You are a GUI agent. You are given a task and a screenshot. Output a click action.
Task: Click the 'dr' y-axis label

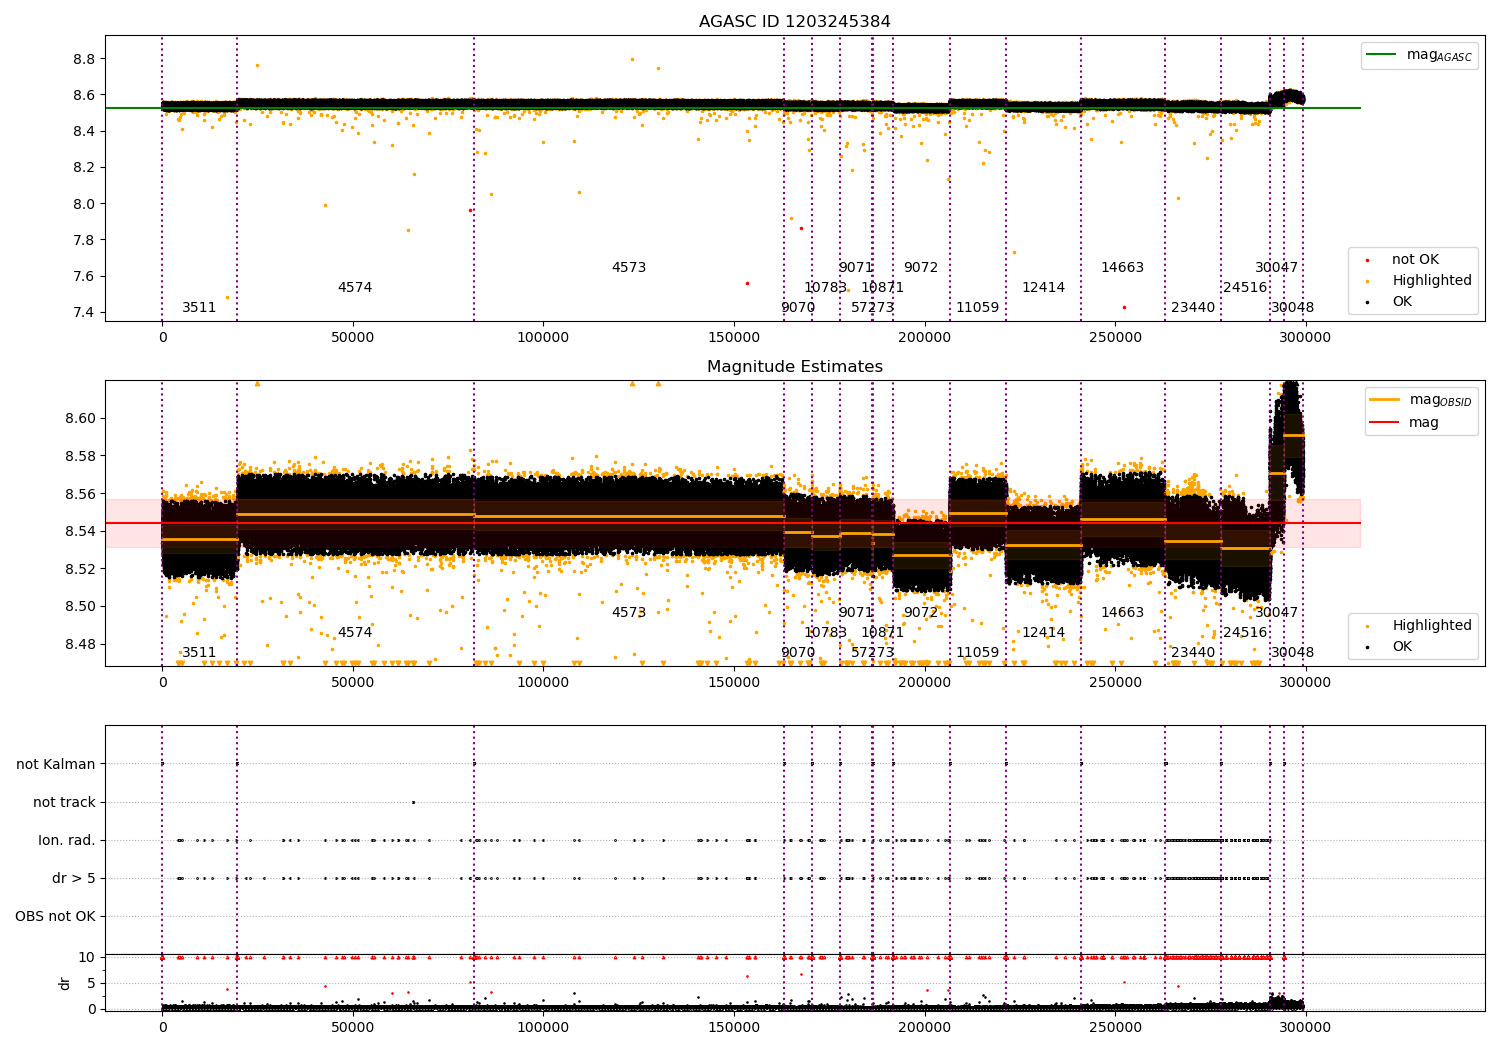tap(65, 983)
